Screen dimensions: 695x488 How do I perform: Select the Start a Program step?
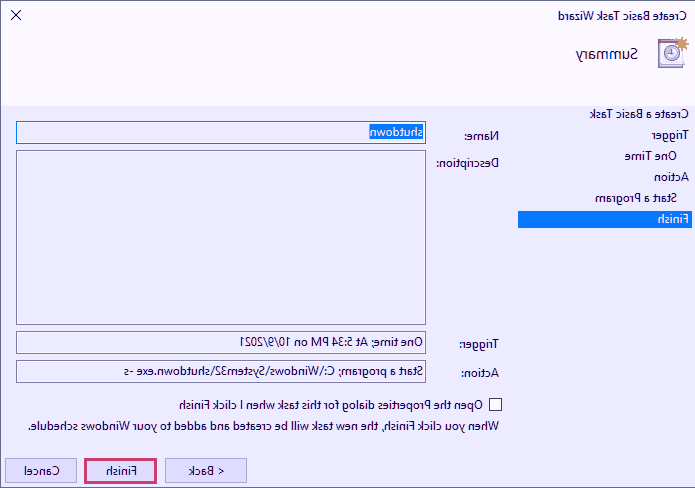coord(640,198)
